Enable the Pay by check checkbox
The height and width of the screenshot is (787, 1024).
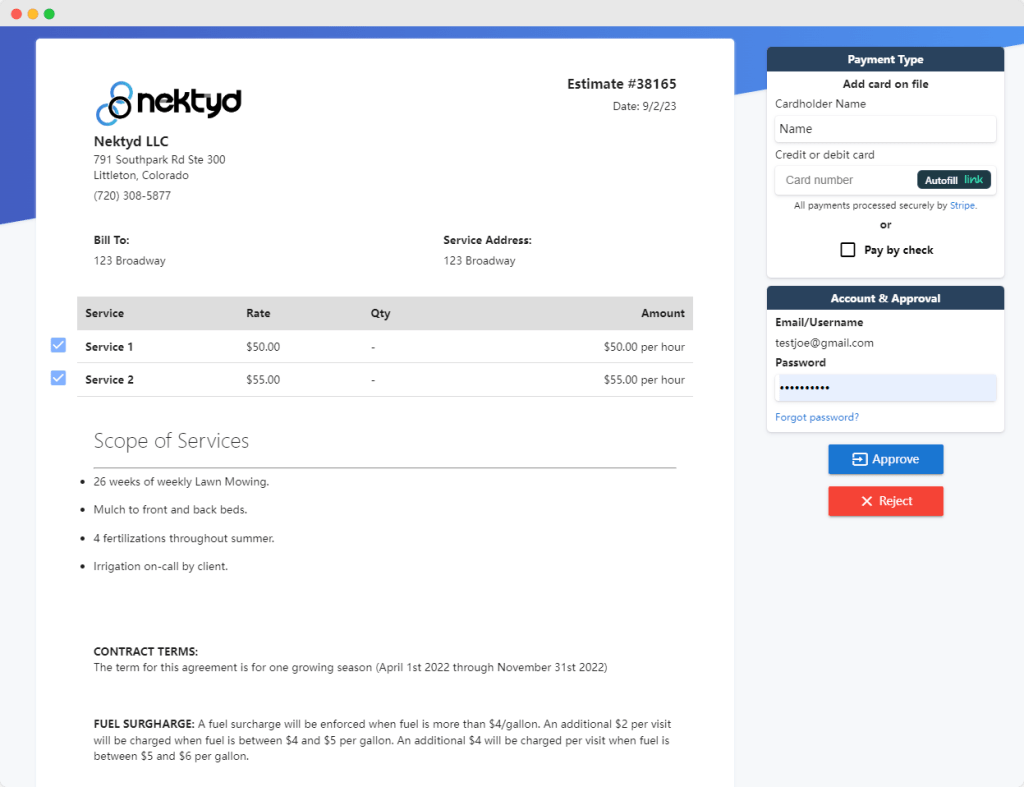pos(848,249)
